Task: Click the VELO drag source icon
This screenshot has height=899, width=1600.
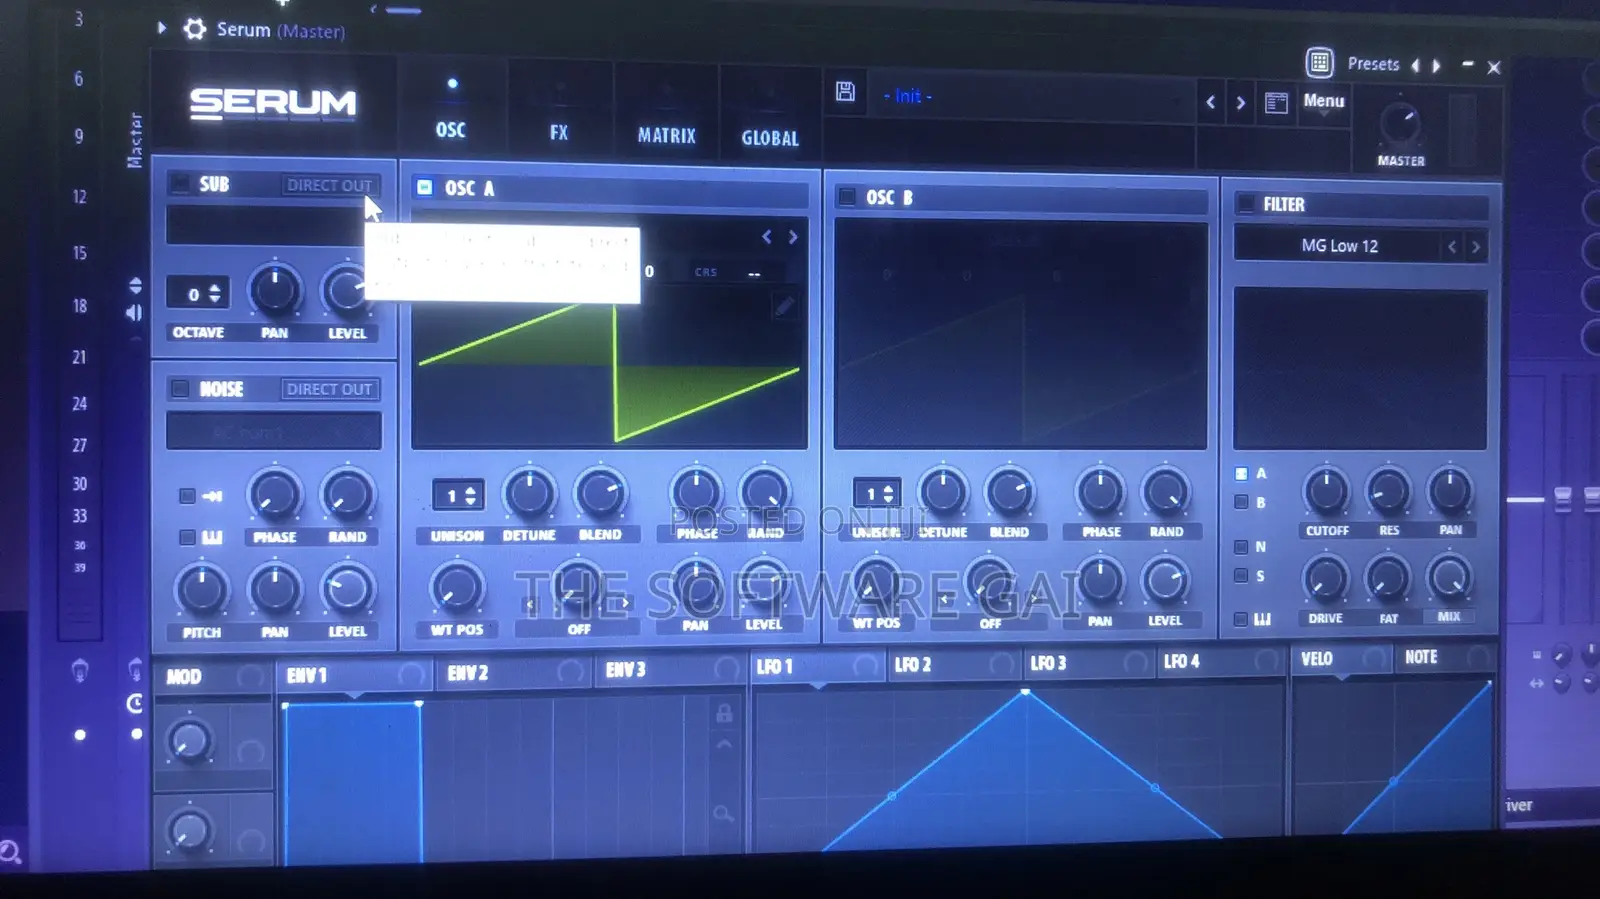Action: (x=1375, y=658)
